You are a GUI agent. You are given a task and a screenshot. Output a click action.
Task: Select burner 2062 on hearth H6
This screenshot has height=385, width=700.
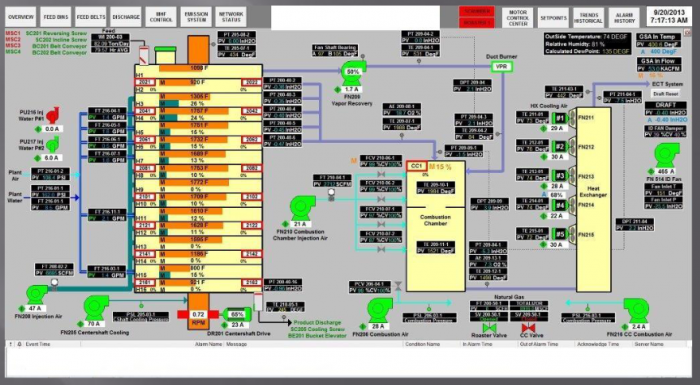[x=252, y=140]
